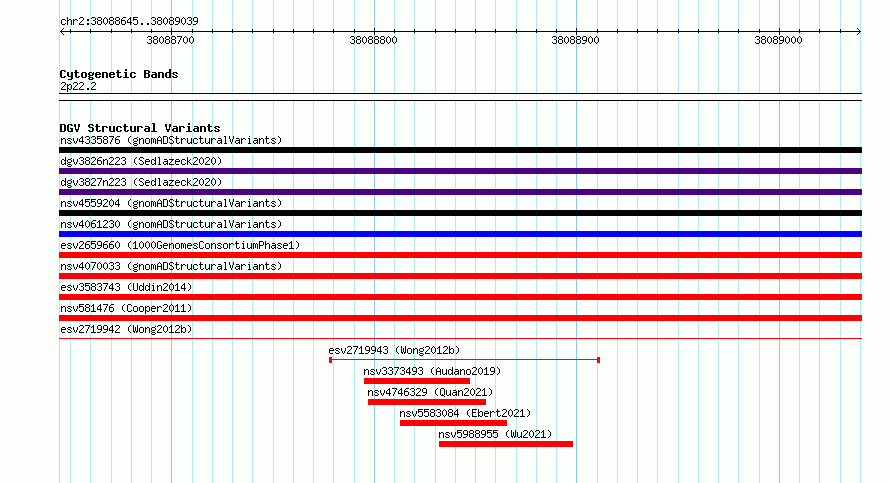Click the thin red esv2719942 line
Viewport: 890px width, 483px height.
460,339
